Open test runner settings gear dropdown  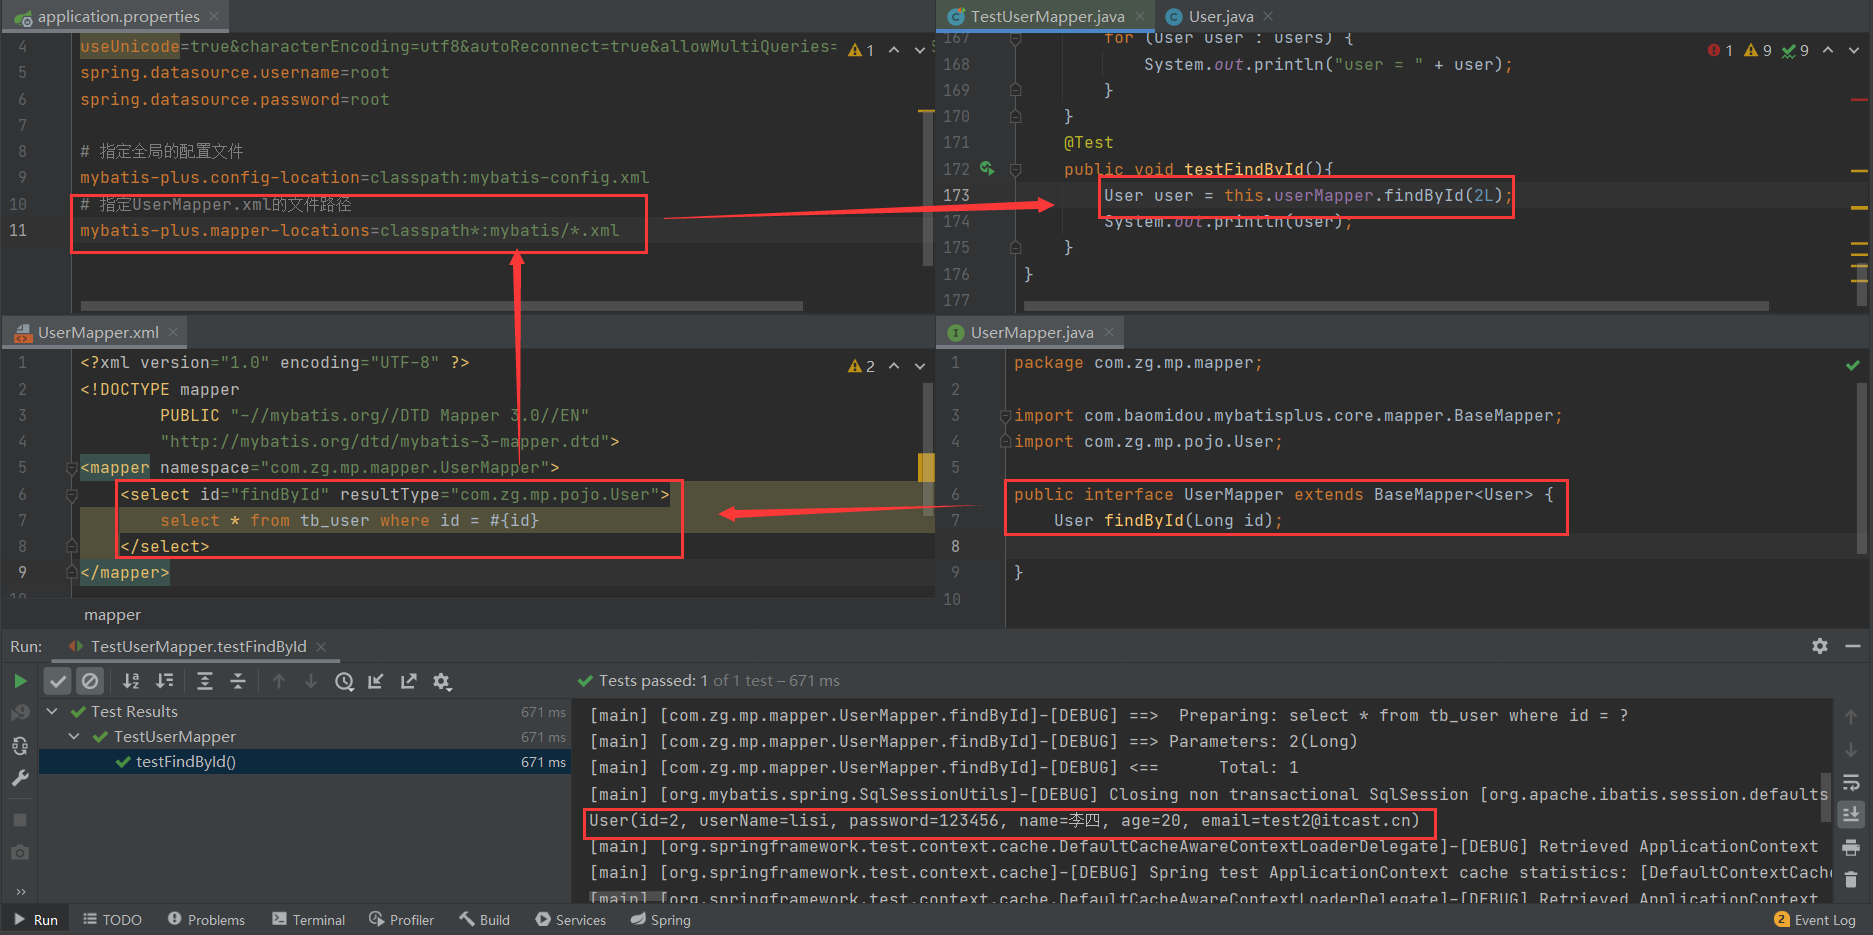[x=442, y=681]
